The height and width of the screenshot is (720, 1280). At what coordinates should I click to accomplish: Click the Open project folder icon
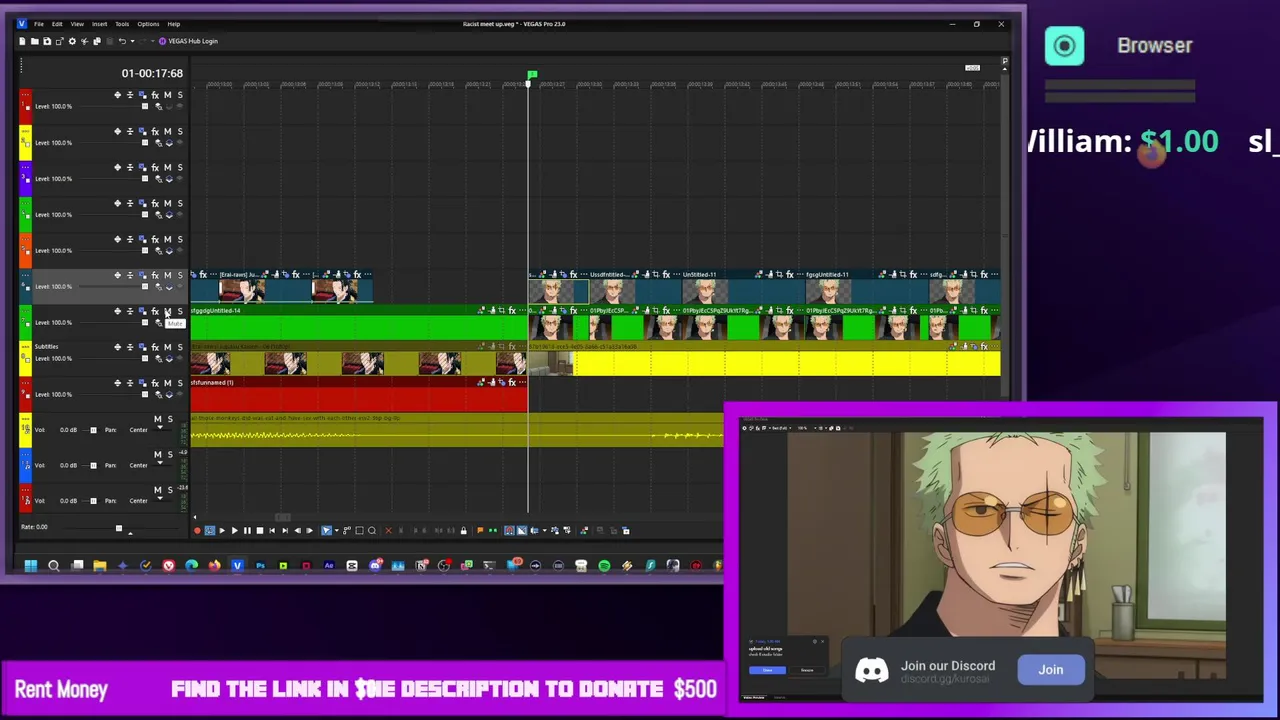coord(35,41)
